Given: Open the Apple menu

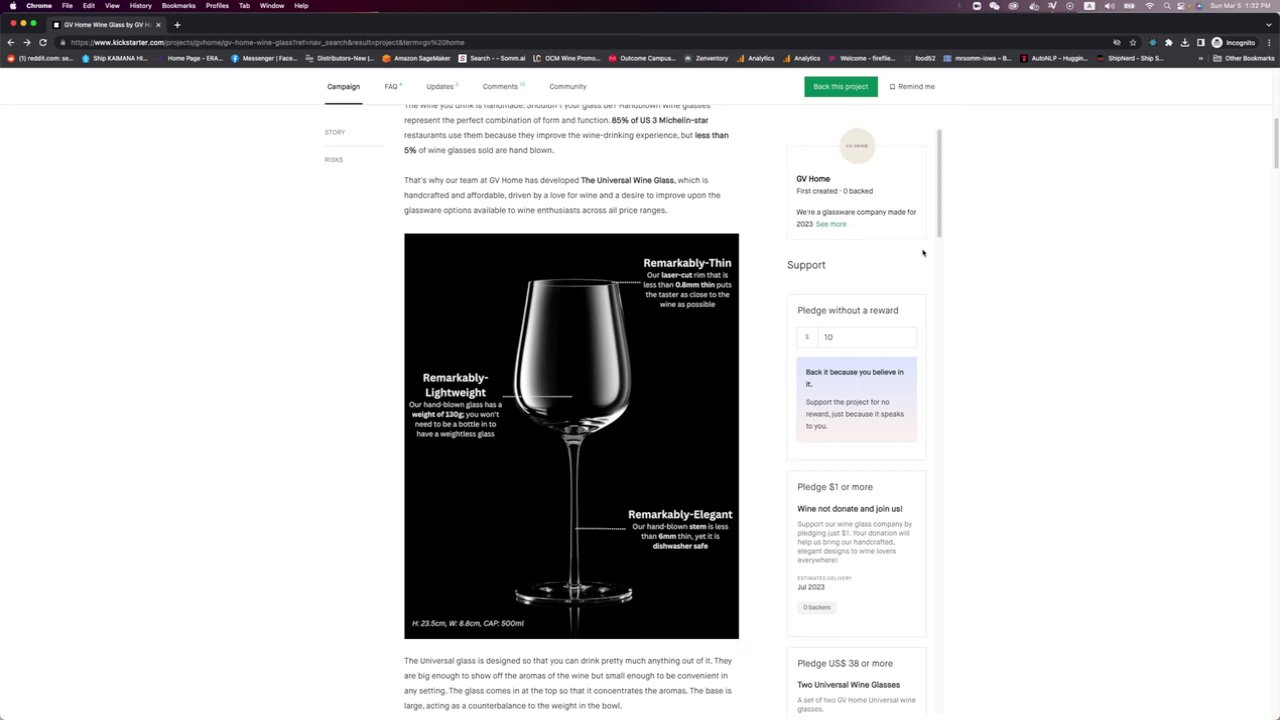Looking at the screenshot, I should coord(12,6).
